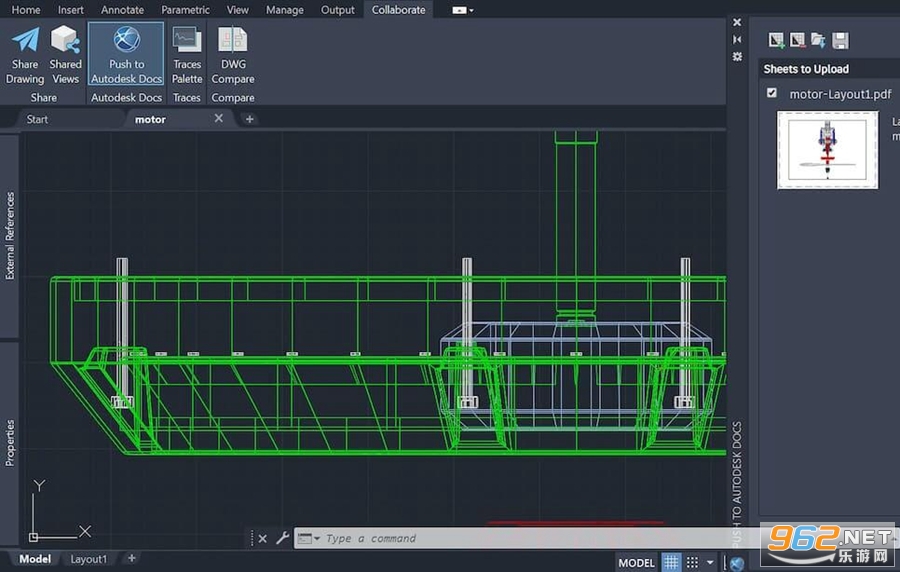Screen dimensions: 900x572
Task: Close the motor drawing tab
Action: click(219, 118)
